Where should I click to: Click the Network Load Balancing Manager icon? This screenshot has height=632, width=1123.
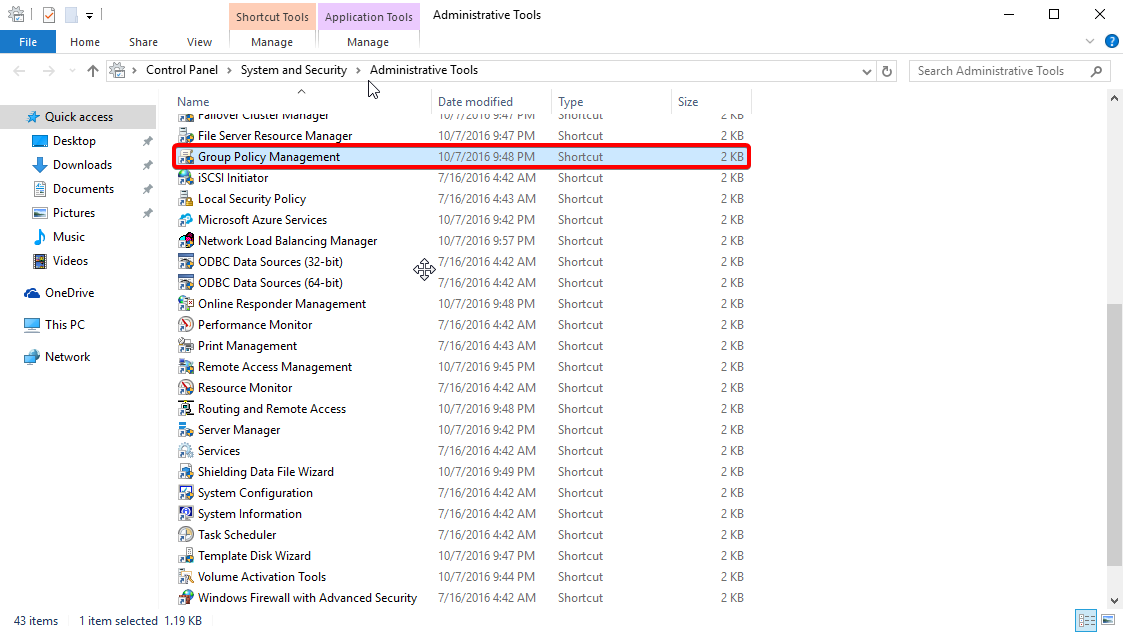click(185, 241)
